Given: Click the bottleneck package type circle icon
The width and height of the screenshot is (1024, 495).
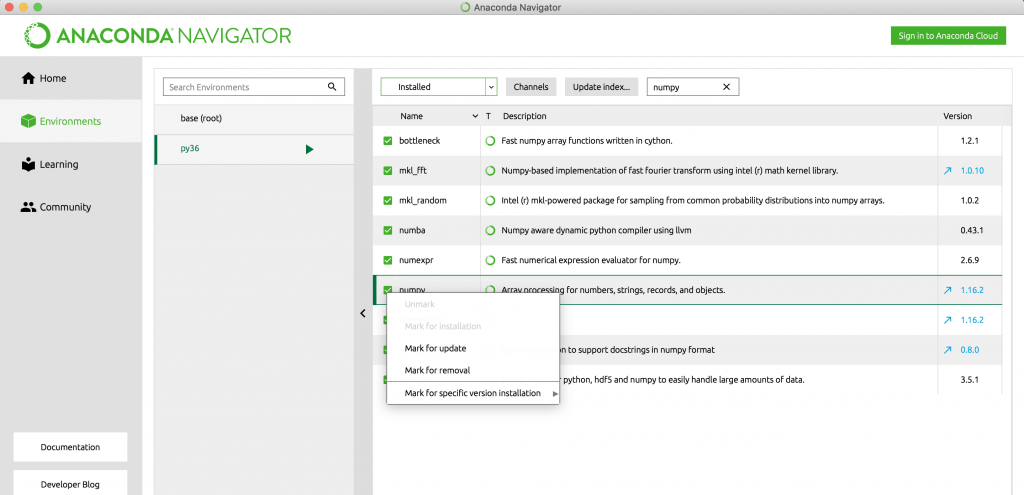Looking at the screenshot, I should [490, 140].
